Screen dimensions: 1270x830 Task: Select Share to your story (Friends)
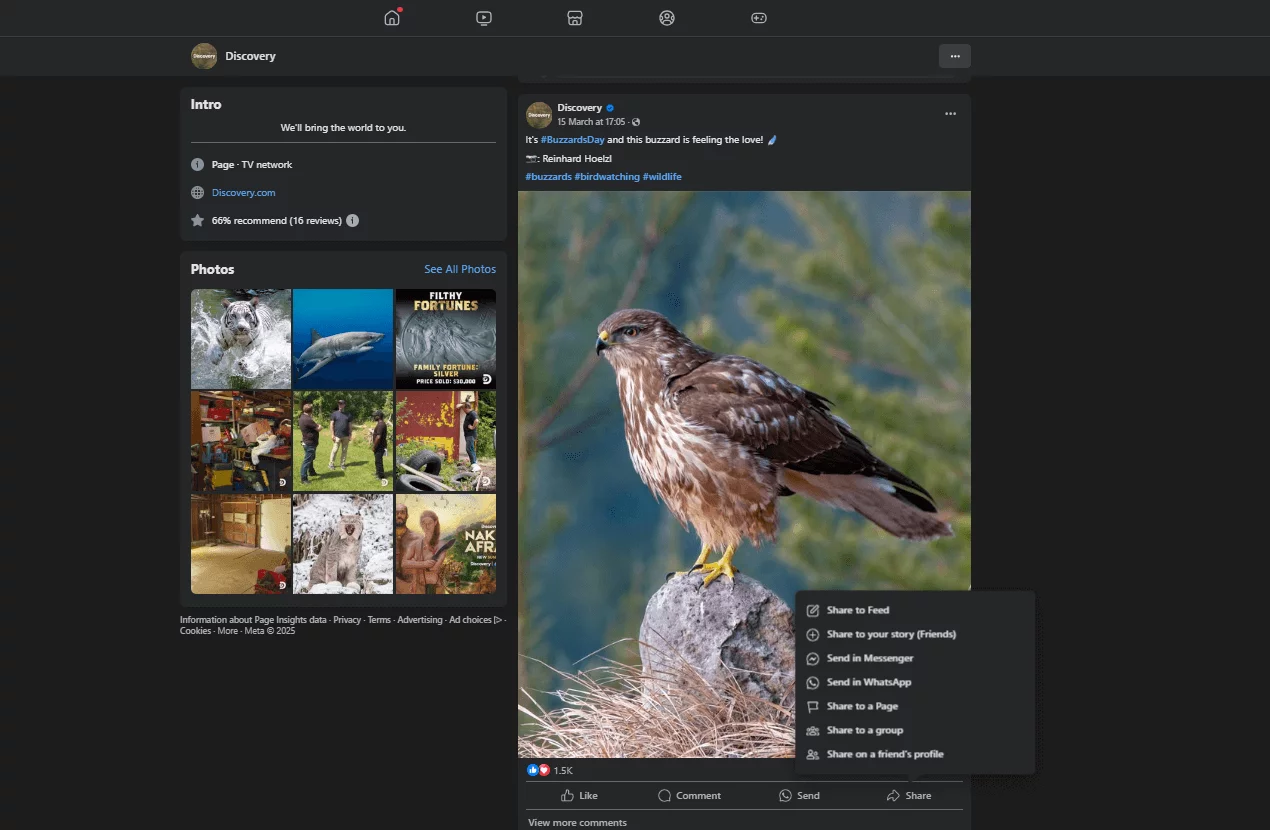[x=915, y=634]
